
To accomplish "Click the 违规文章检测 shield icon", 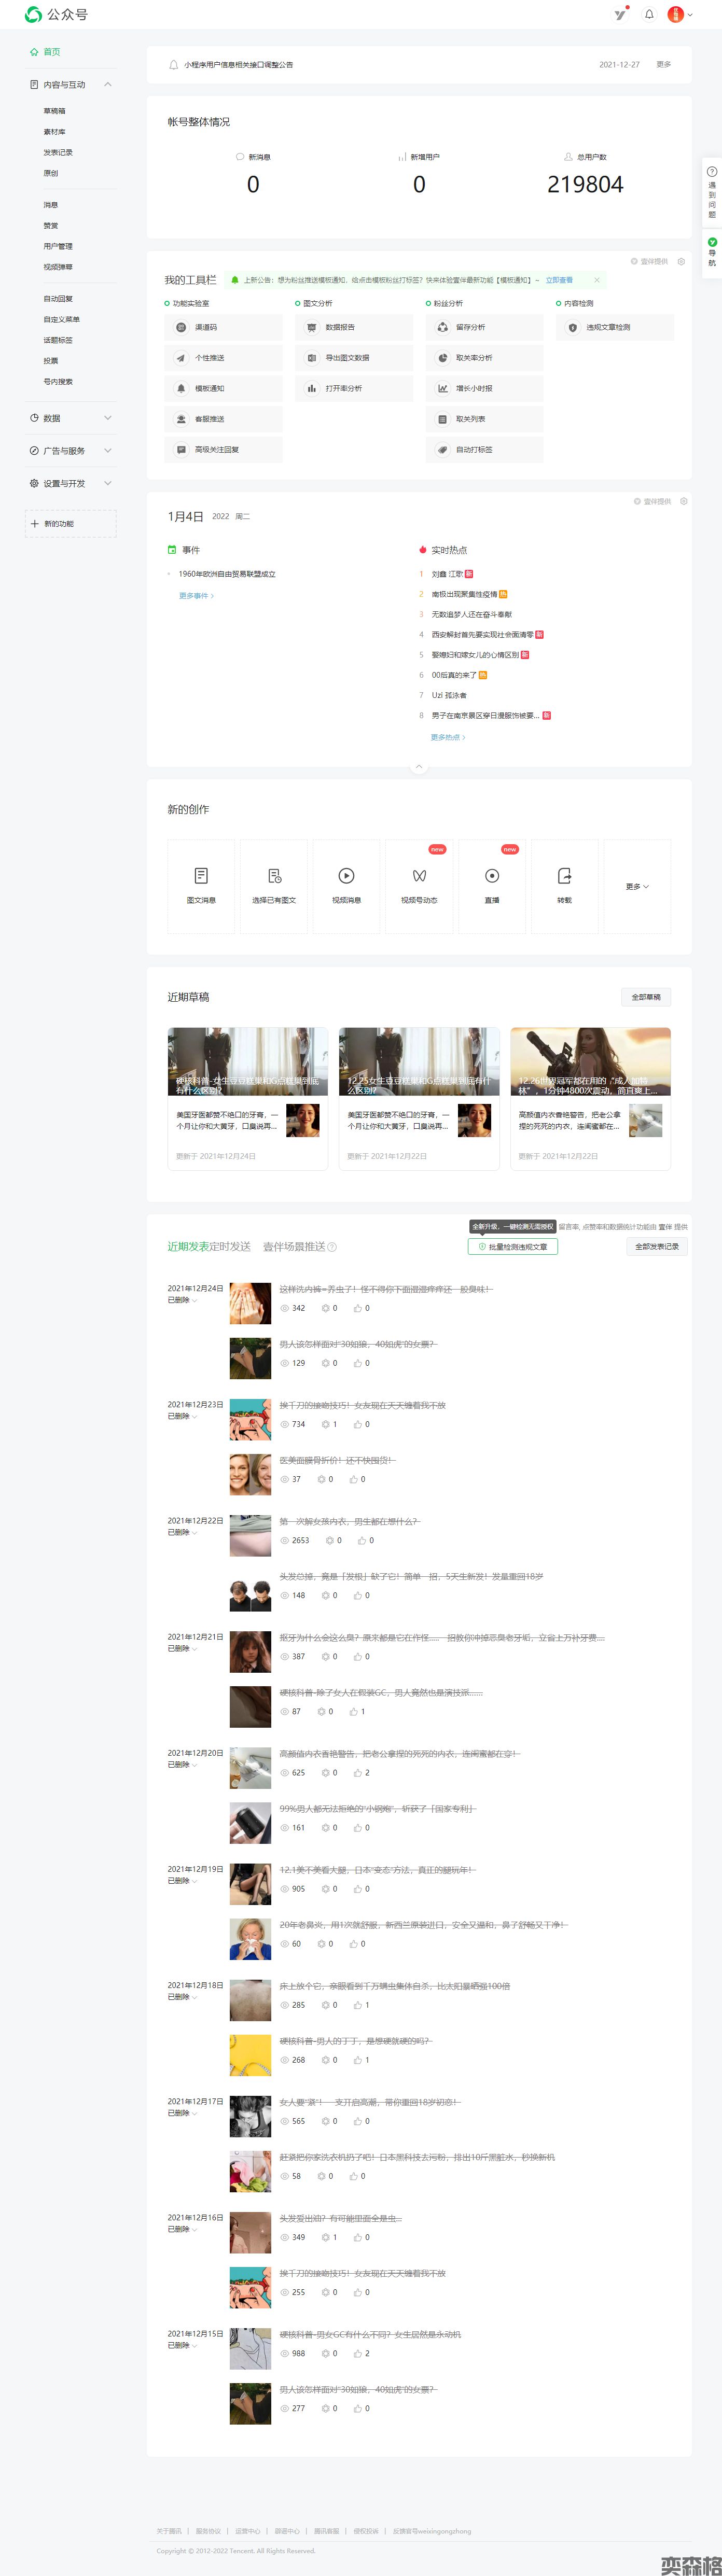I will pyautogui.click(x=573, y=327).
